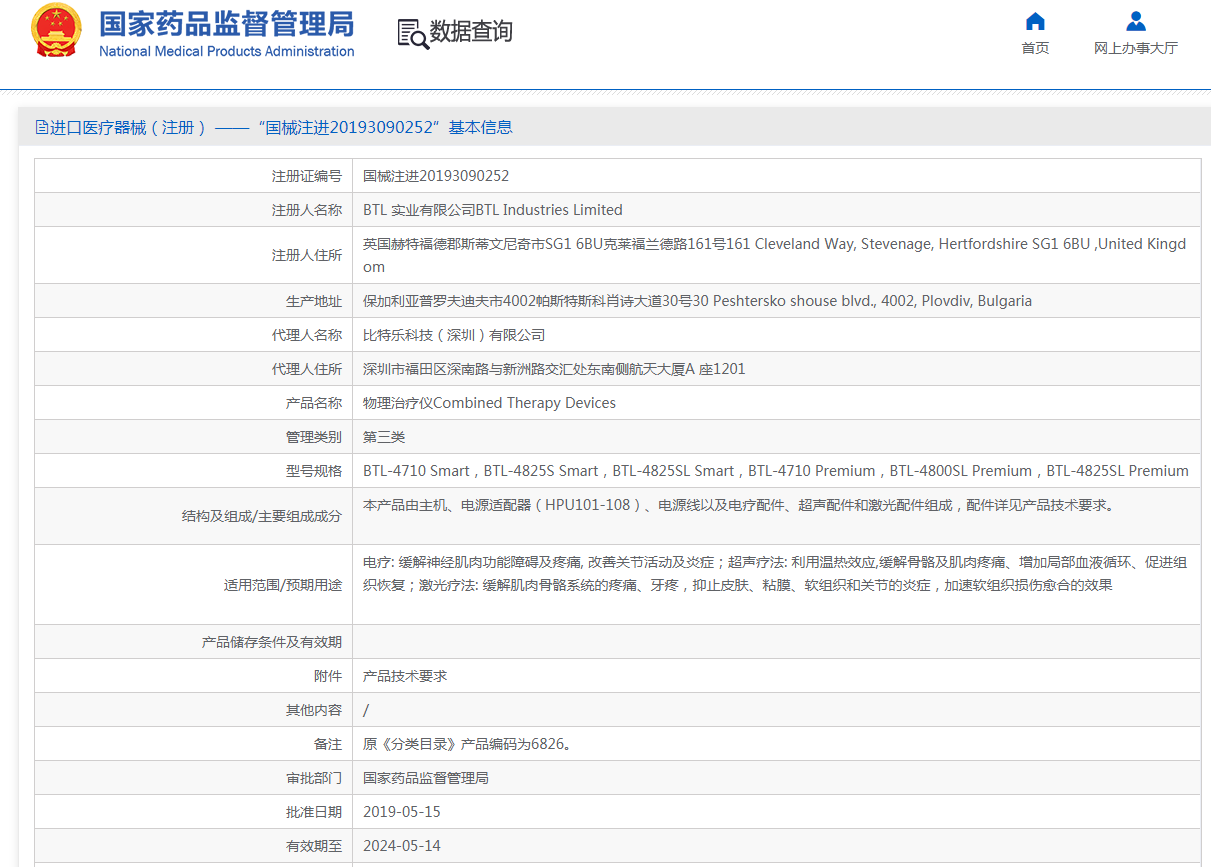Screen dimensions: 1211x867
Task: Go to 首页 via the house icon
Action: 1035,21
